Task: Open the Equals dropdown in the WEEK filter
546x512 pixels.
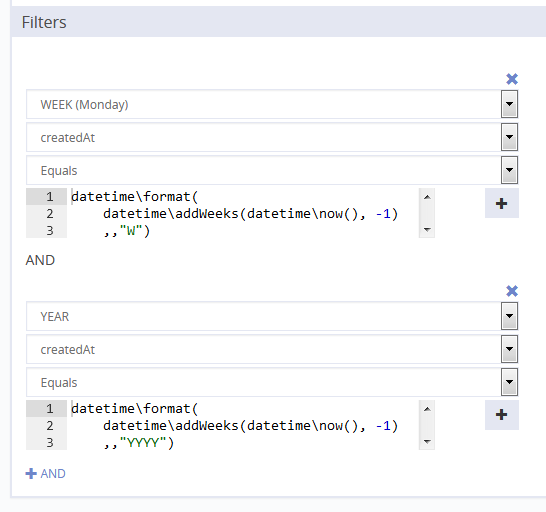Action: pos(509,170)
